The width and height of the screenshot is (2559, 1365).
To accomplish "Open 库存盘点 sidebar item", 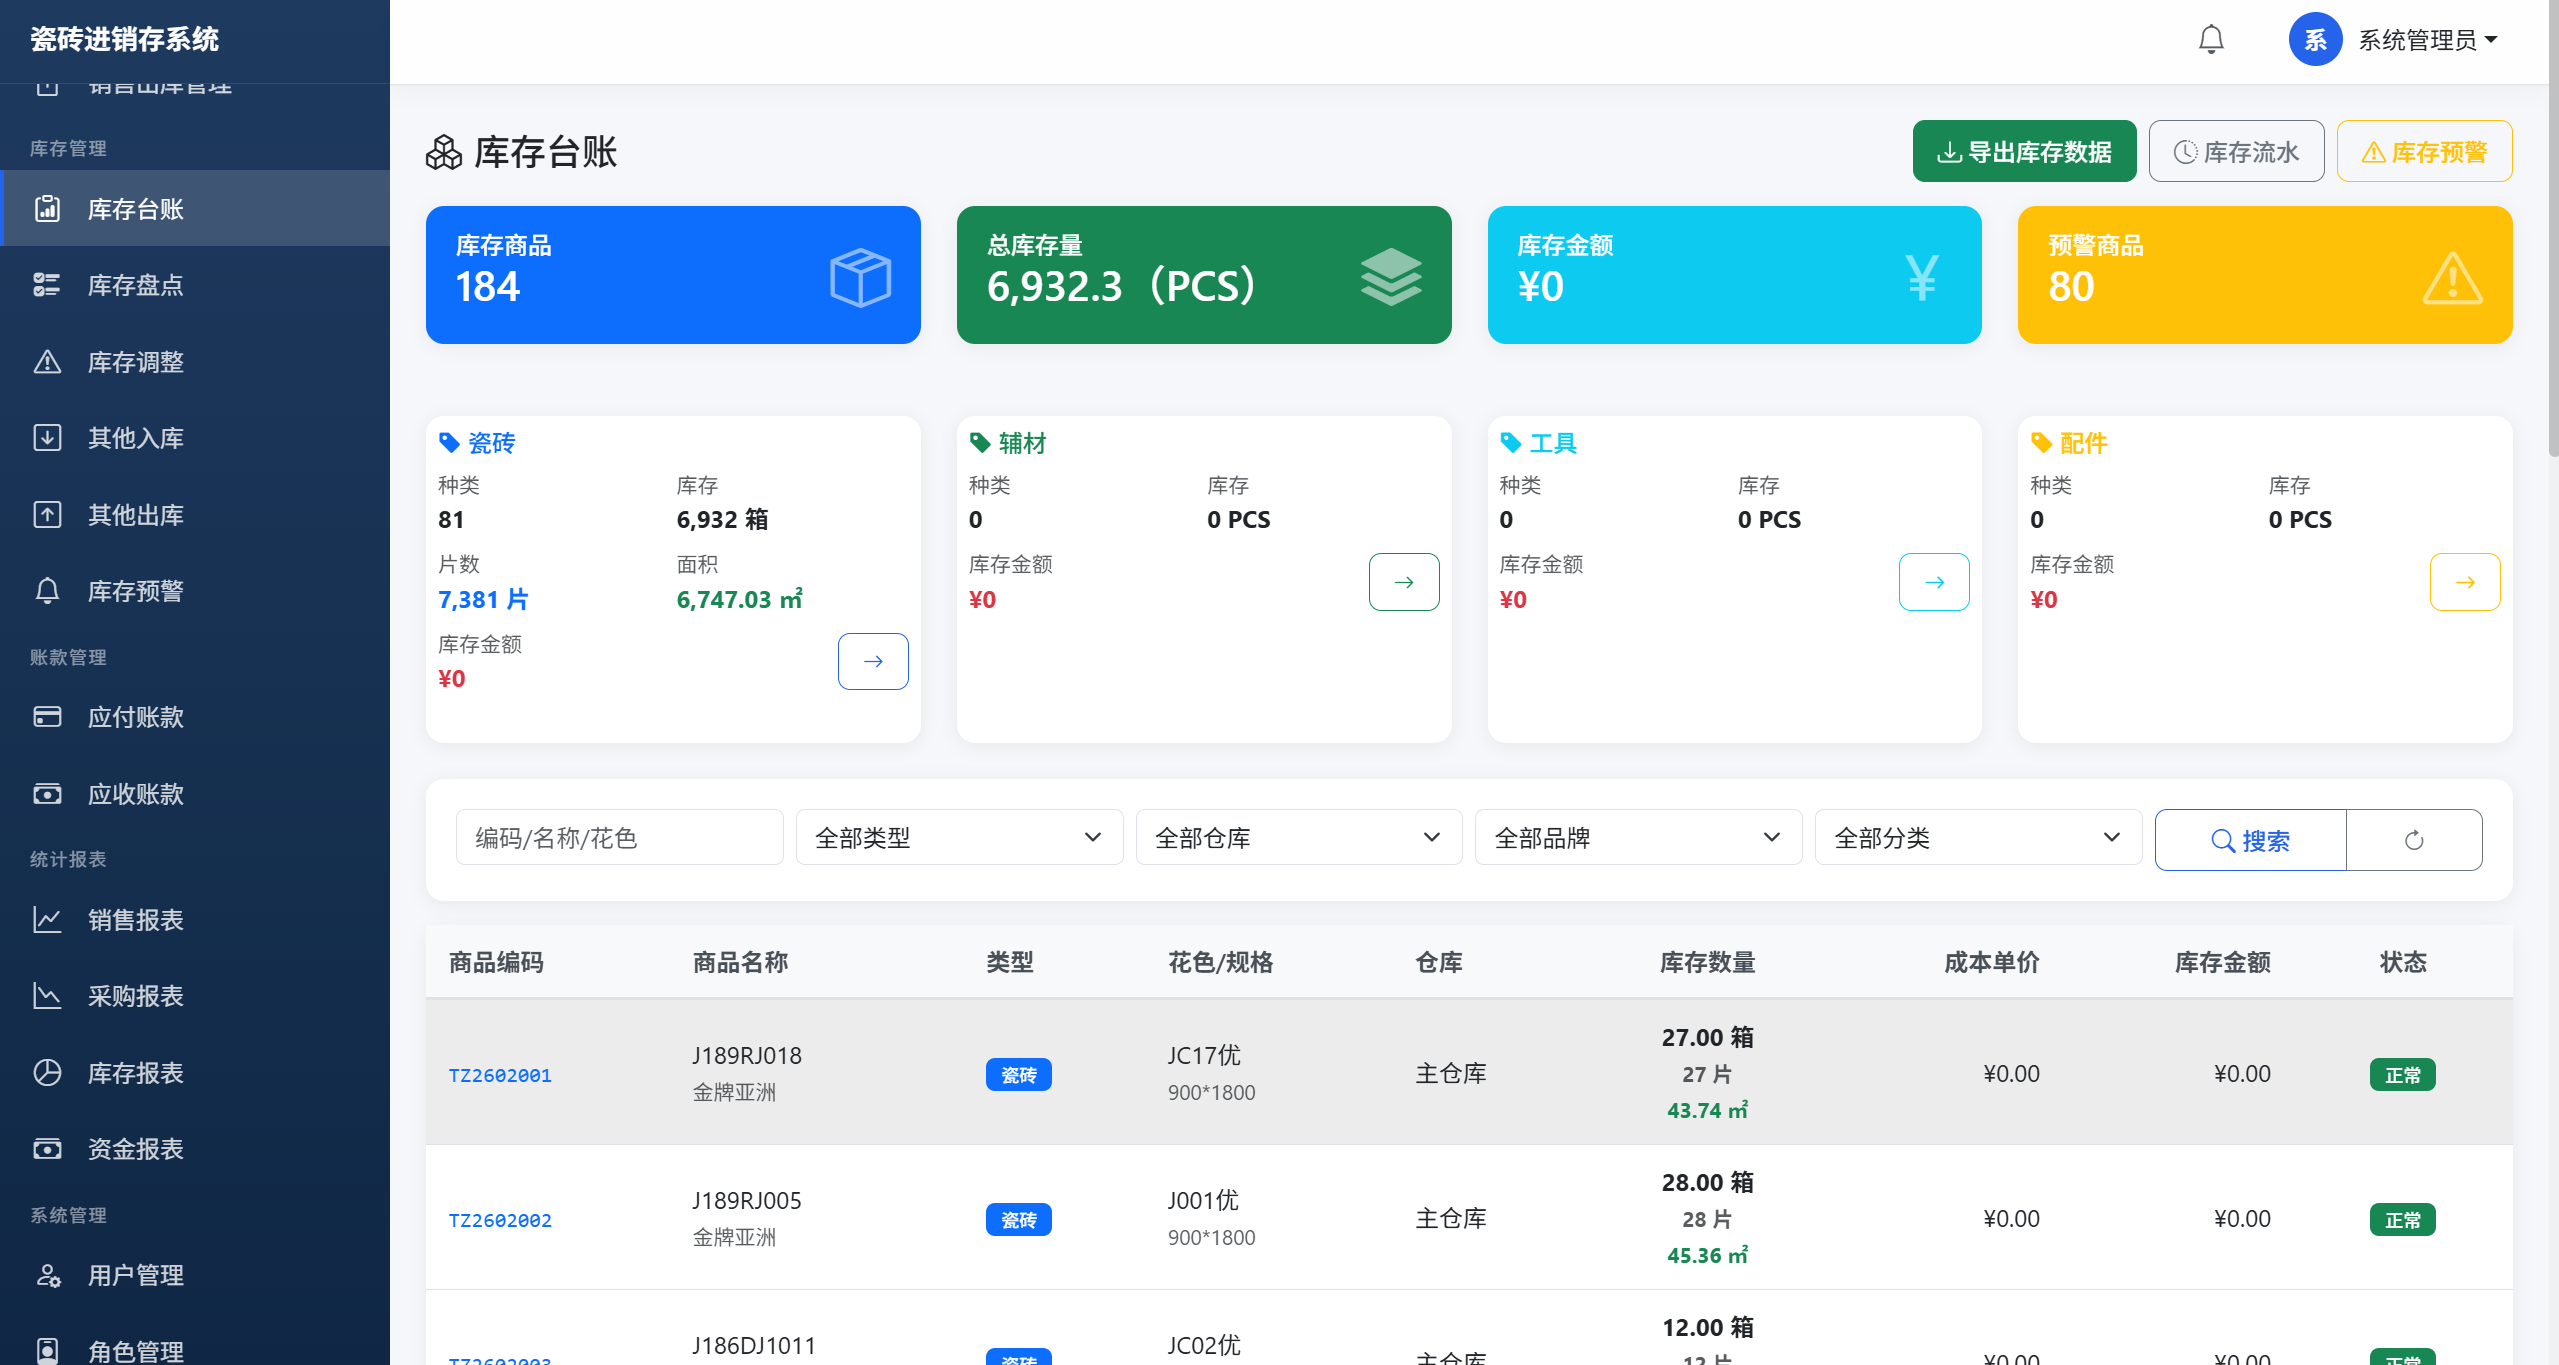I will [195, 285].
